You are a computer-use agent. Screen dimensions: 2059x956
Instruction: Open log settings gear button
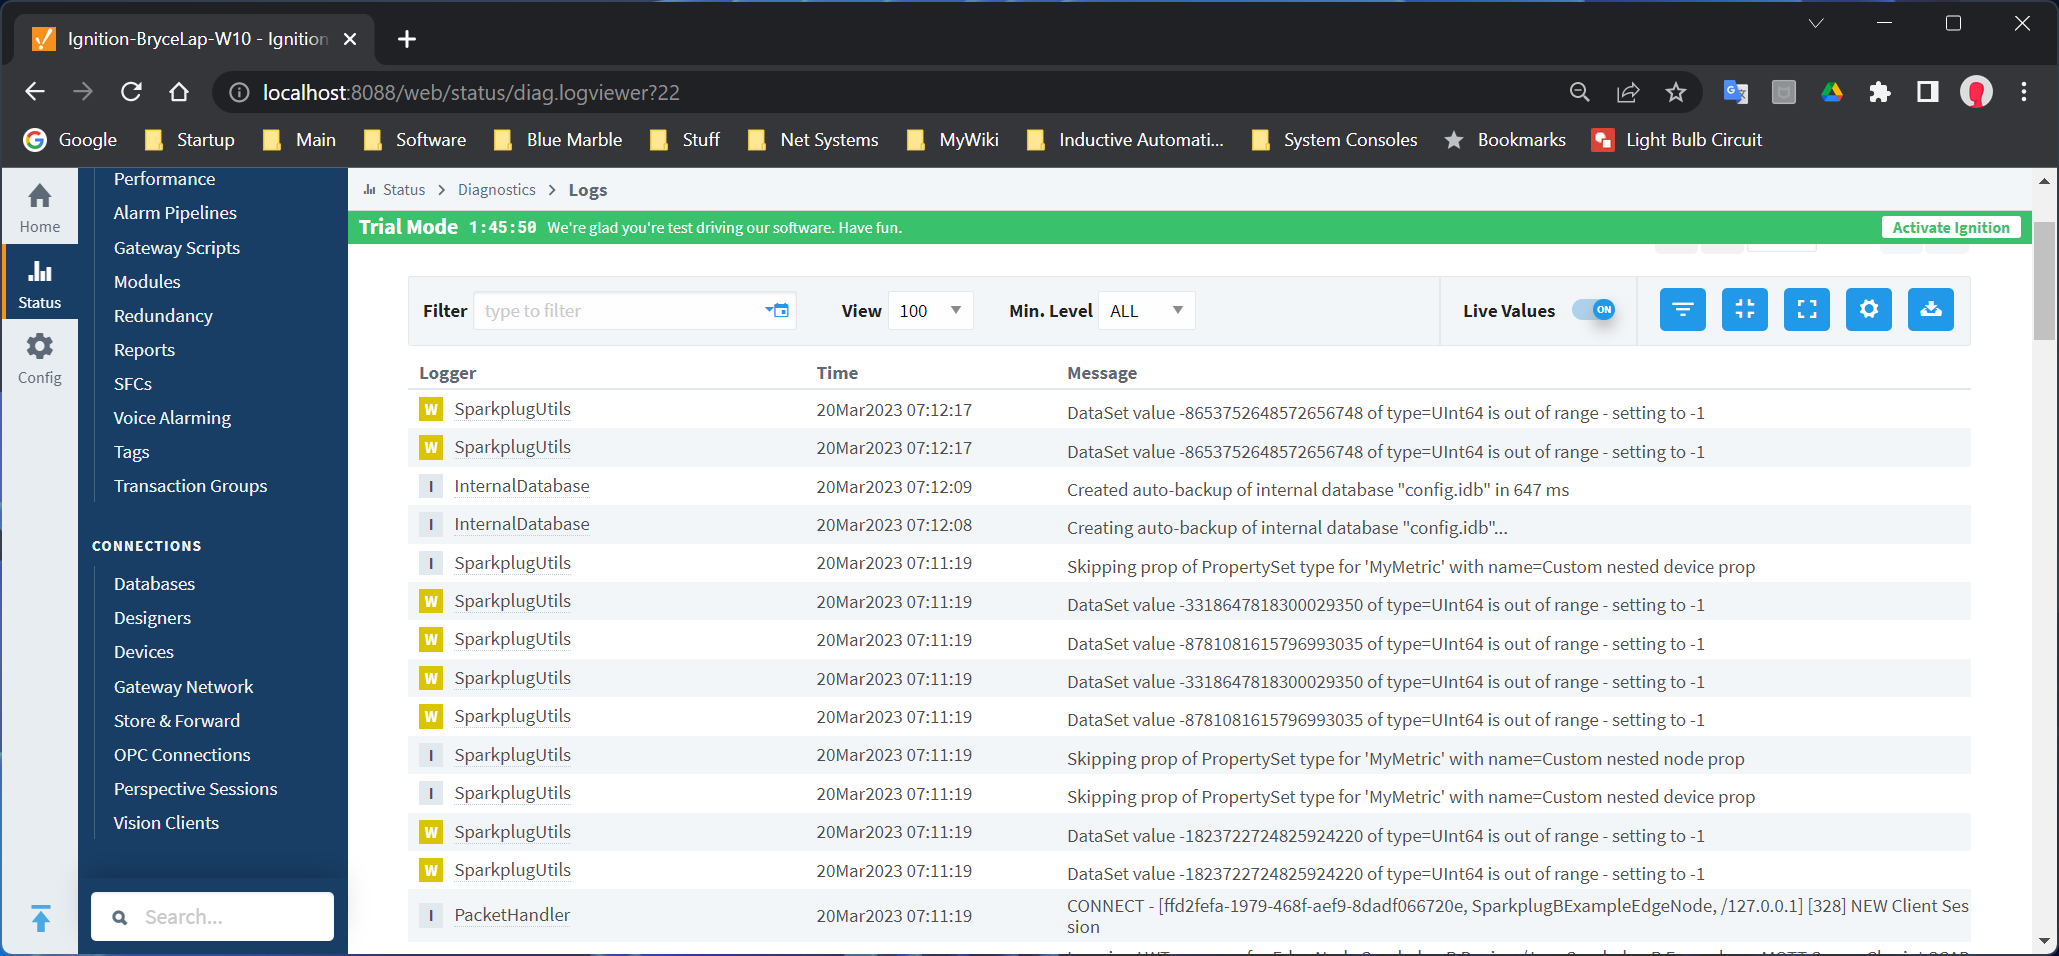tap(1868, 310)
